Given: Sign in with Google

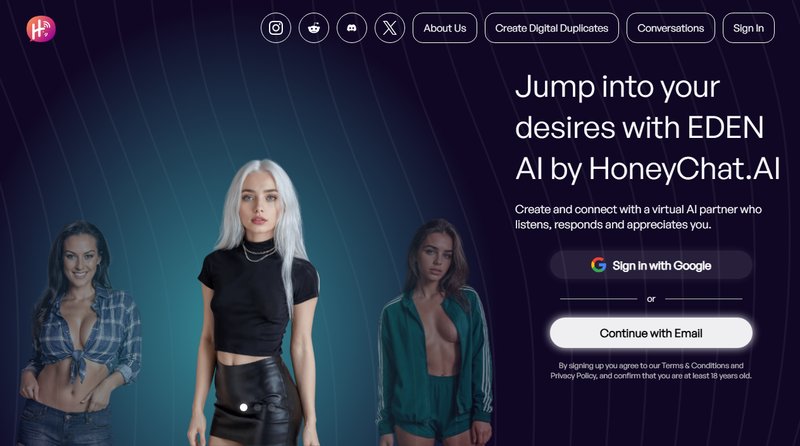Looking at the screenshot, I should 651,265.
